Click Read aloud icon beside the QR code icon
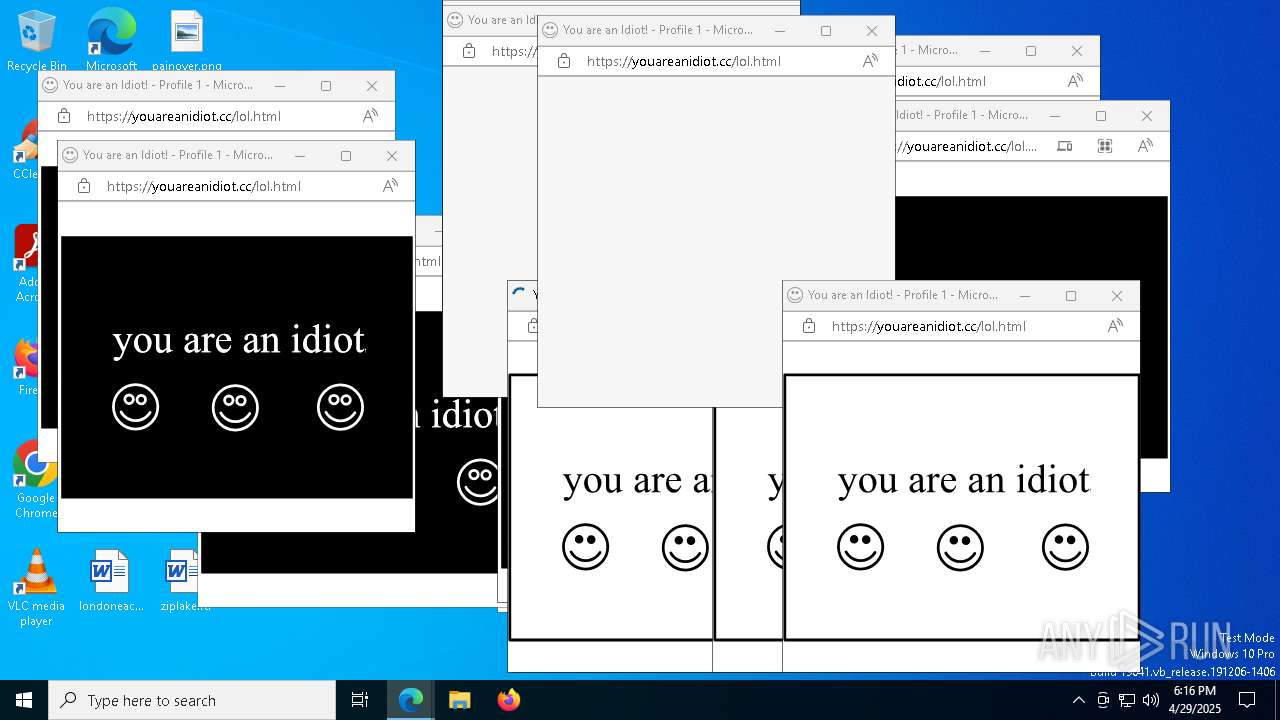This screenshot has height=720, width=1280. 1145,146
